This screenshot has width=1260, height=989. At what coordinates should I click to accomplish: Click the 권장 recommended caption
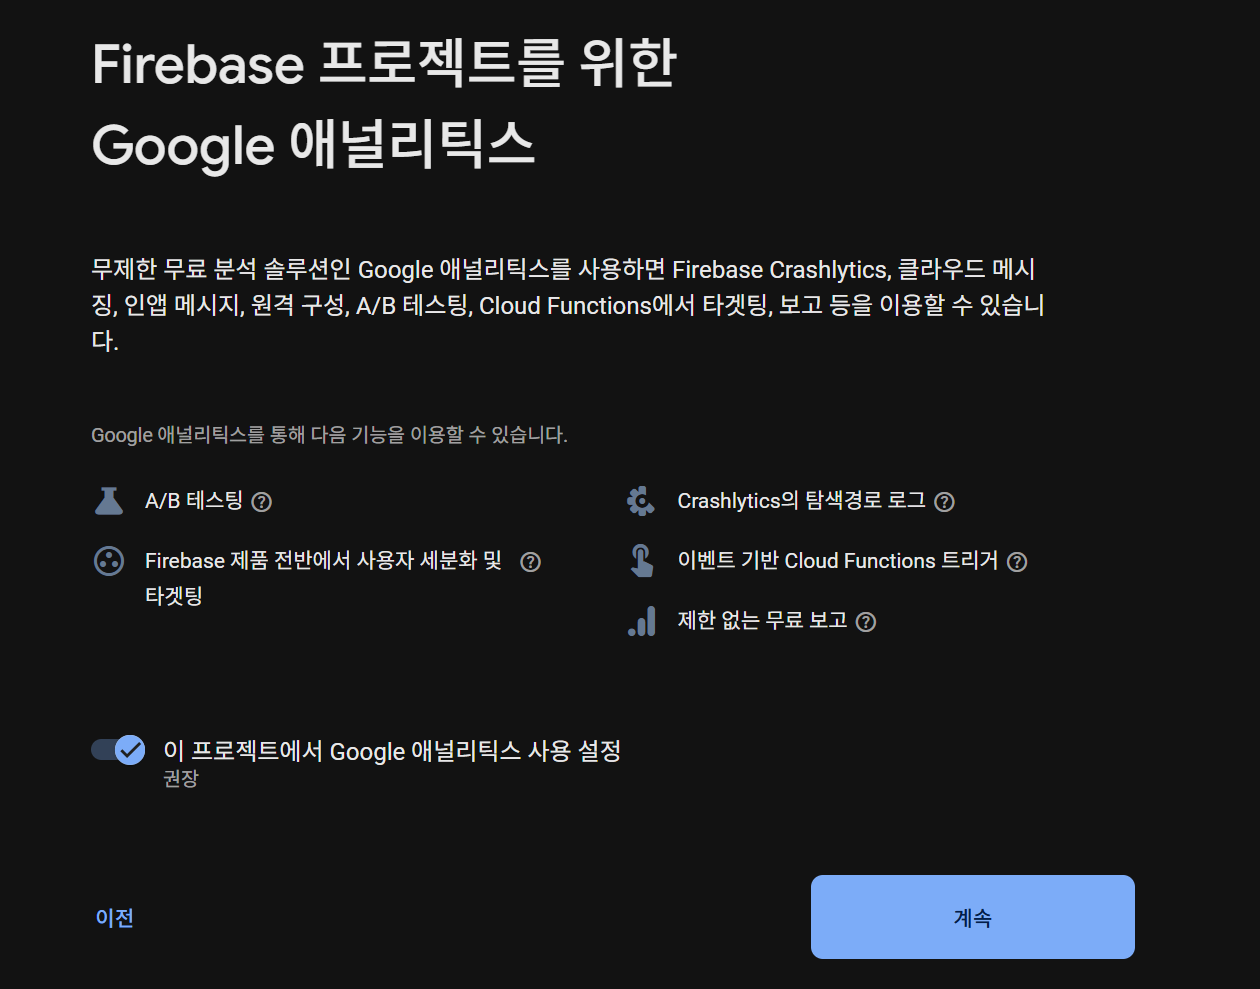point(181,778)
